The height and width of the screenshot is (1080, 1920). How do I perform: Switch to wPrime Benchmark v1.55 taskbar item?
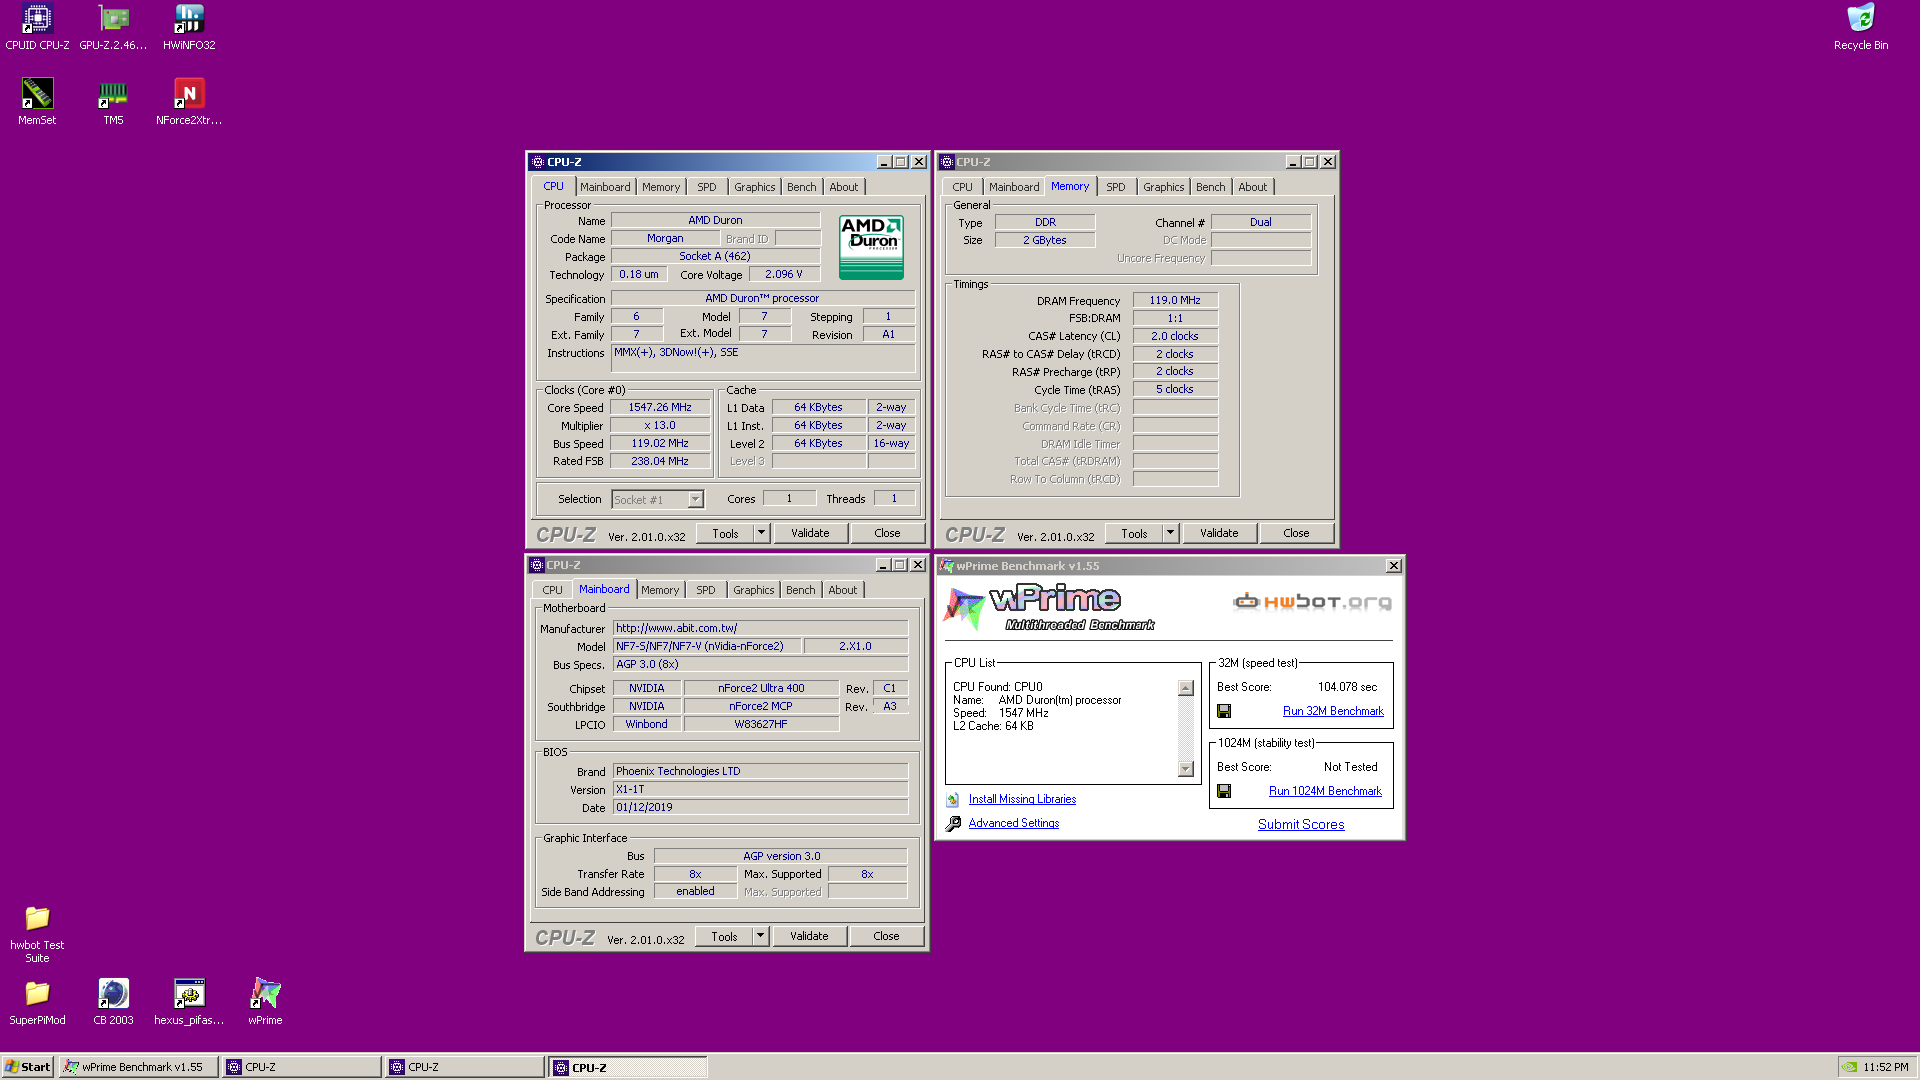pos(137,1067)
